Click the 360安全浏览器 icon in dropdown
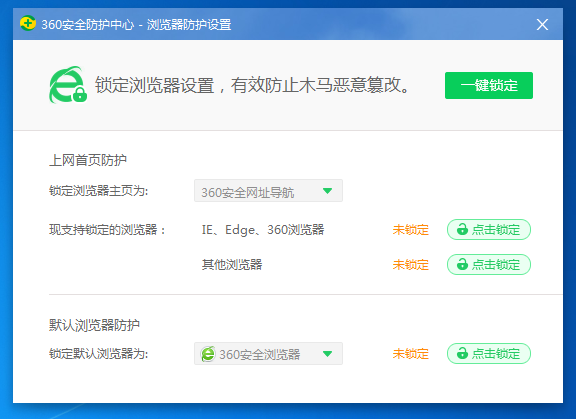576x419 pixels. (208, 354)
